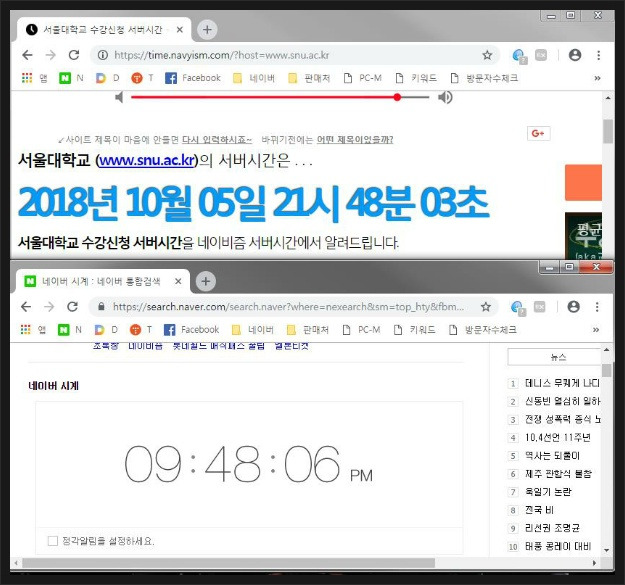The image size is (625, 585).
Task: Open trending item 1 데니스 무퀘게
Action: [562, 383]
